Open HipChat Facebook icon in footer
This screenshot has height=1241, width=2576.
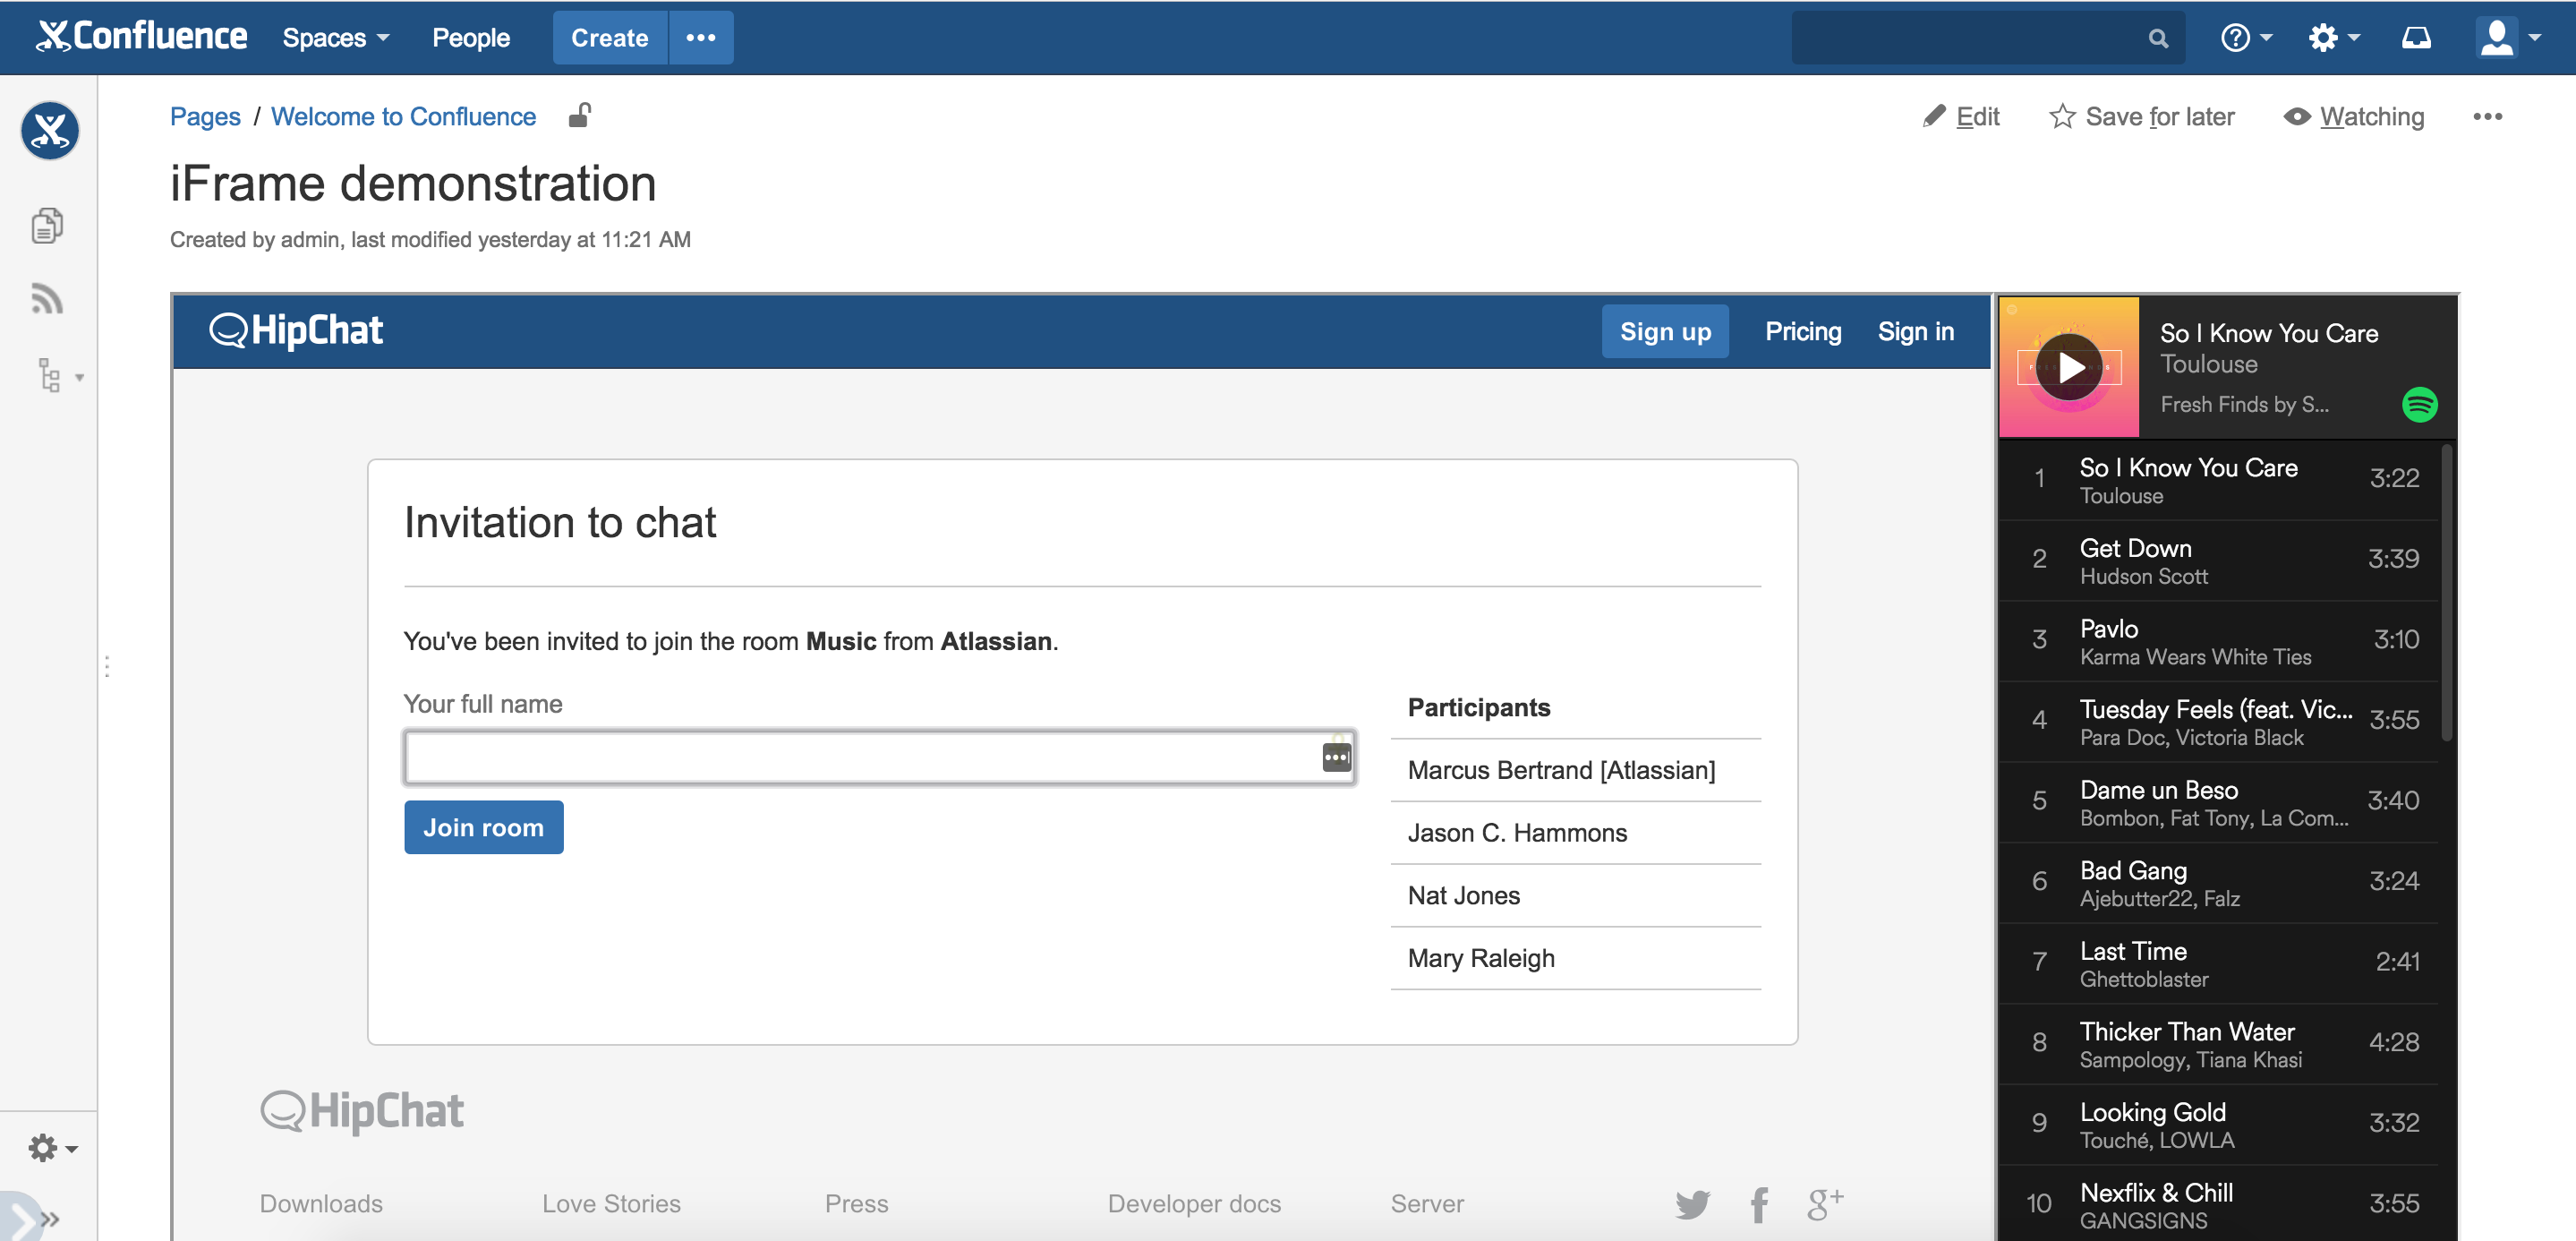tap(1759, 1204)
